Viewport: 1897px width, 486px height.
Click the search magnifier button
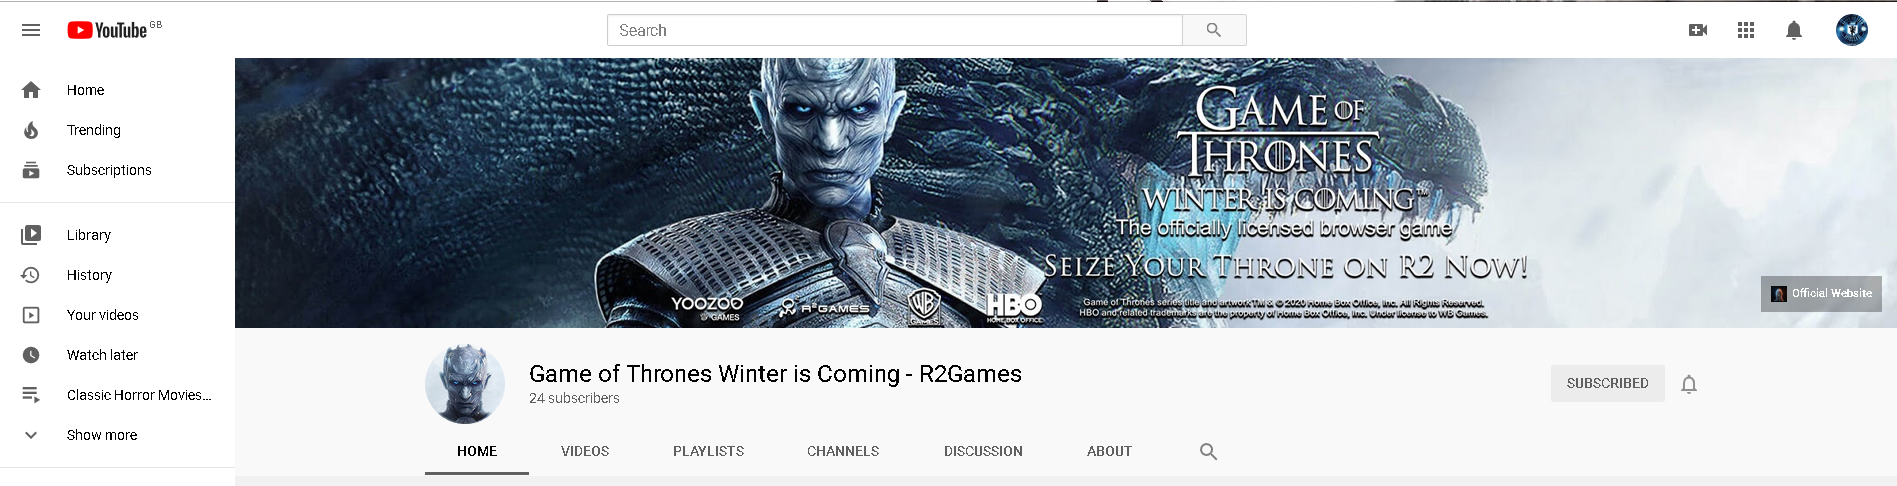coord(1214,30)
